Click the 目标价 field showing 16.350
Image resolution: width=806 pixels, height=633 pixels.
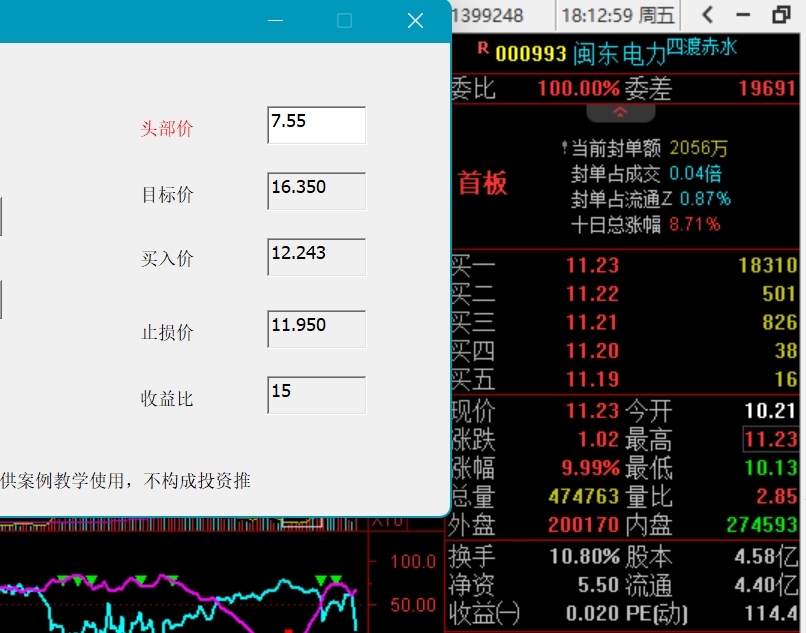click(317, 191)
